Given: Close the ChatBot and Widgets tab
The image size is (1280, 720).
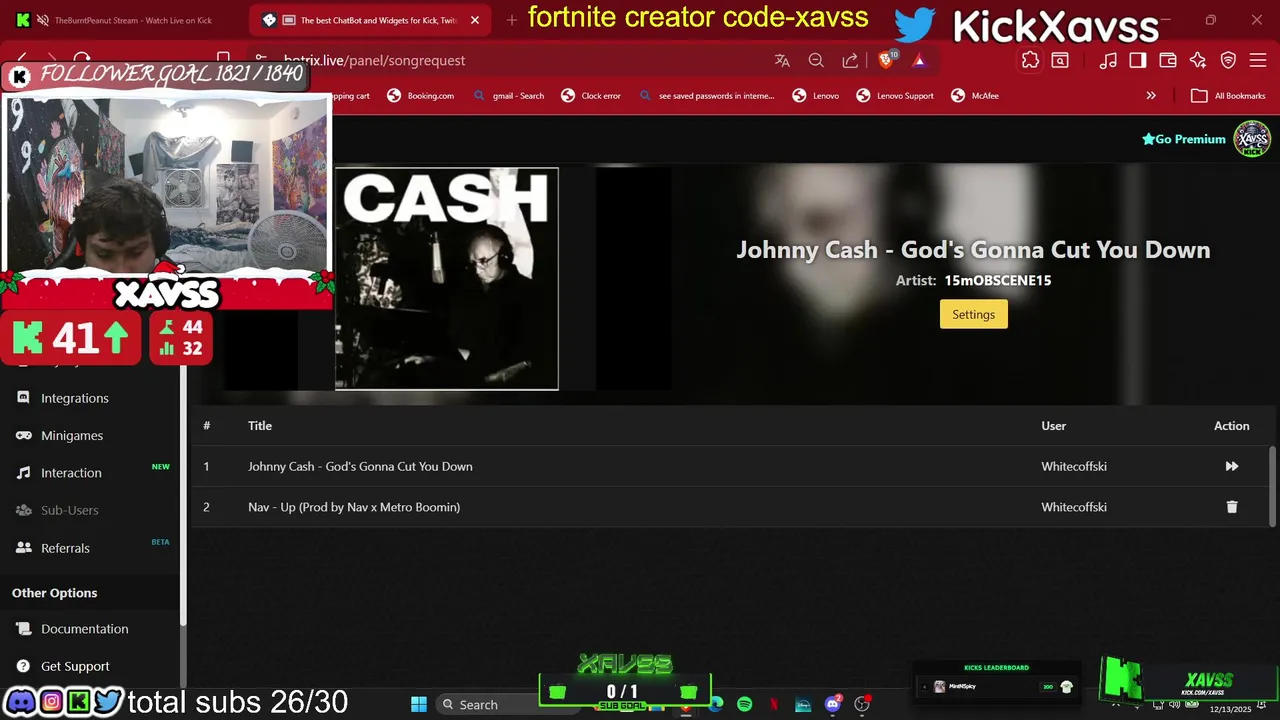Looking at the screenshot, I should tap(475, 20).
